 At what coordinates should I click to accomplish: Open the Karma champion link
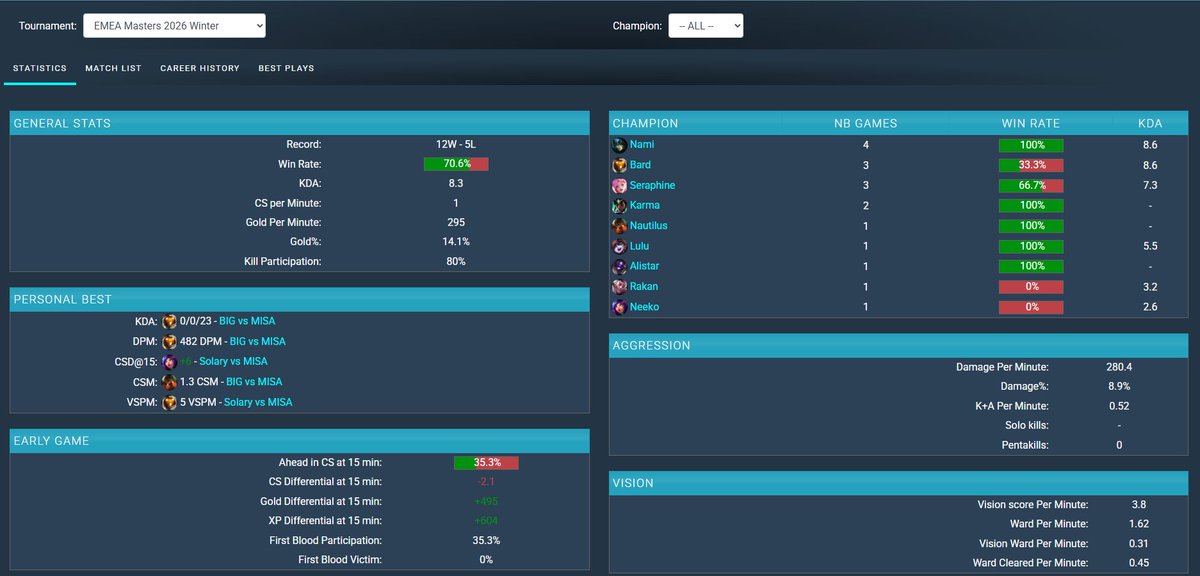645,205
